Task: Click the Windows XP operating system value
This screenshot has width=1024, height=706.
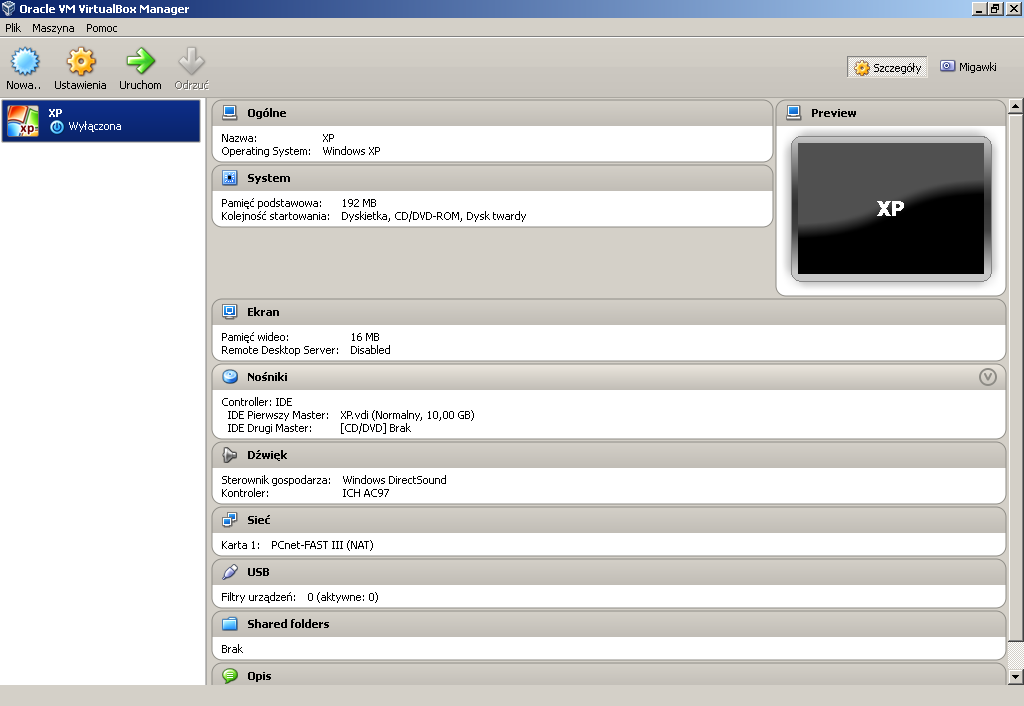Action: point(351,151)
